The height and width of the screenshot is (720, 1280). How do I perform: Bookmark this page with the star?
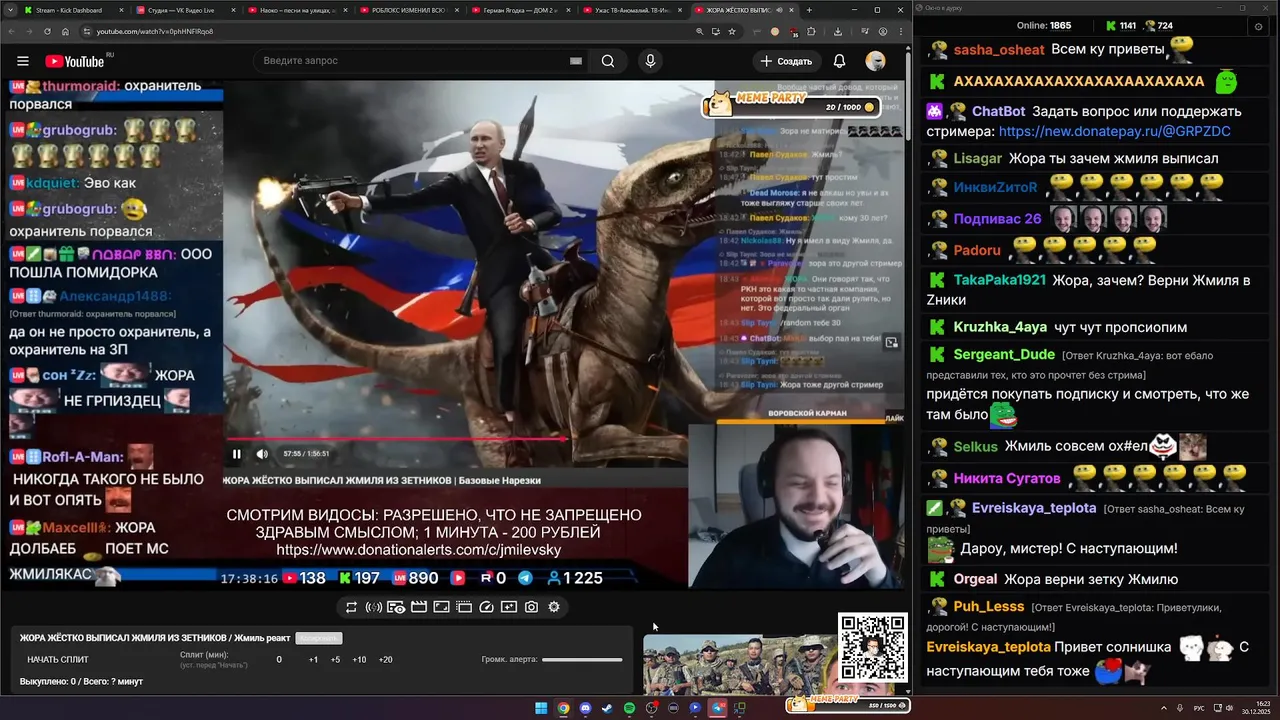point(732,31)
